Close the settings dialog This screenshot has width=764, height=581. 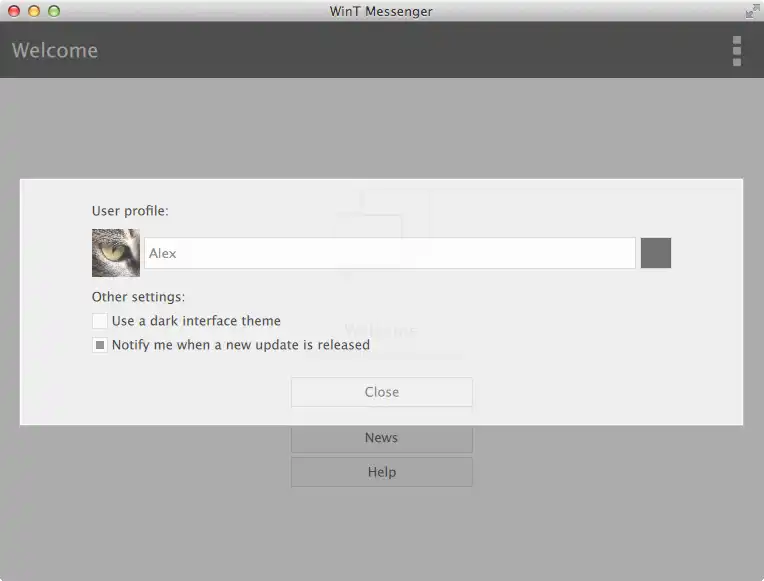click(x=382, y=392)
